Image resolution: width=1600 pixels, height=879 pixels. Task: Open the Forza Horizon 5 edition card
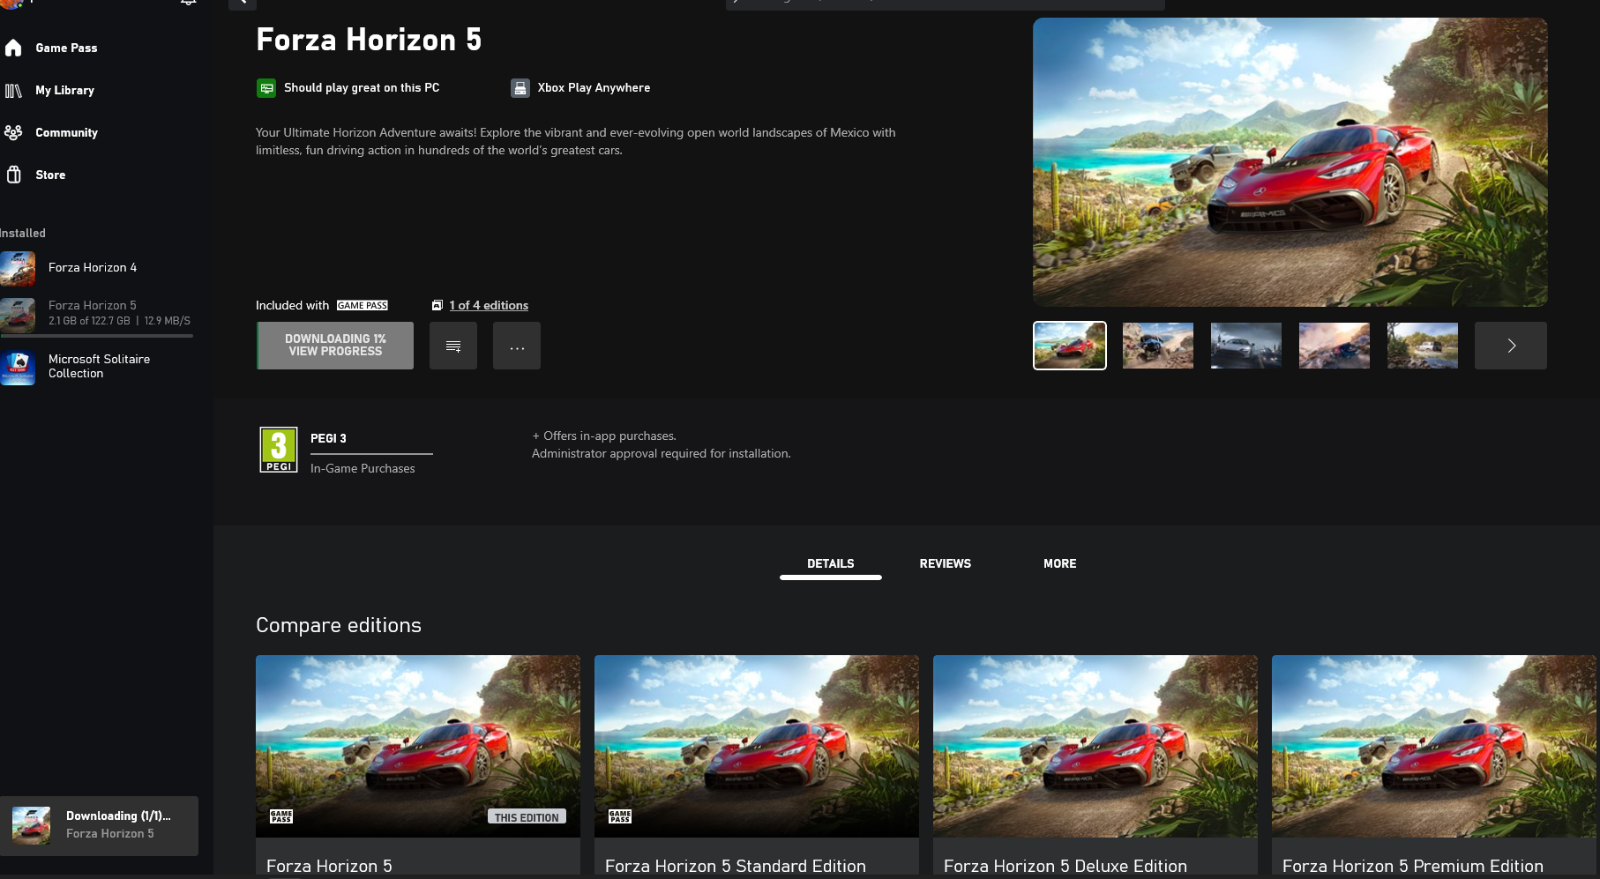[x=418, y=766]
